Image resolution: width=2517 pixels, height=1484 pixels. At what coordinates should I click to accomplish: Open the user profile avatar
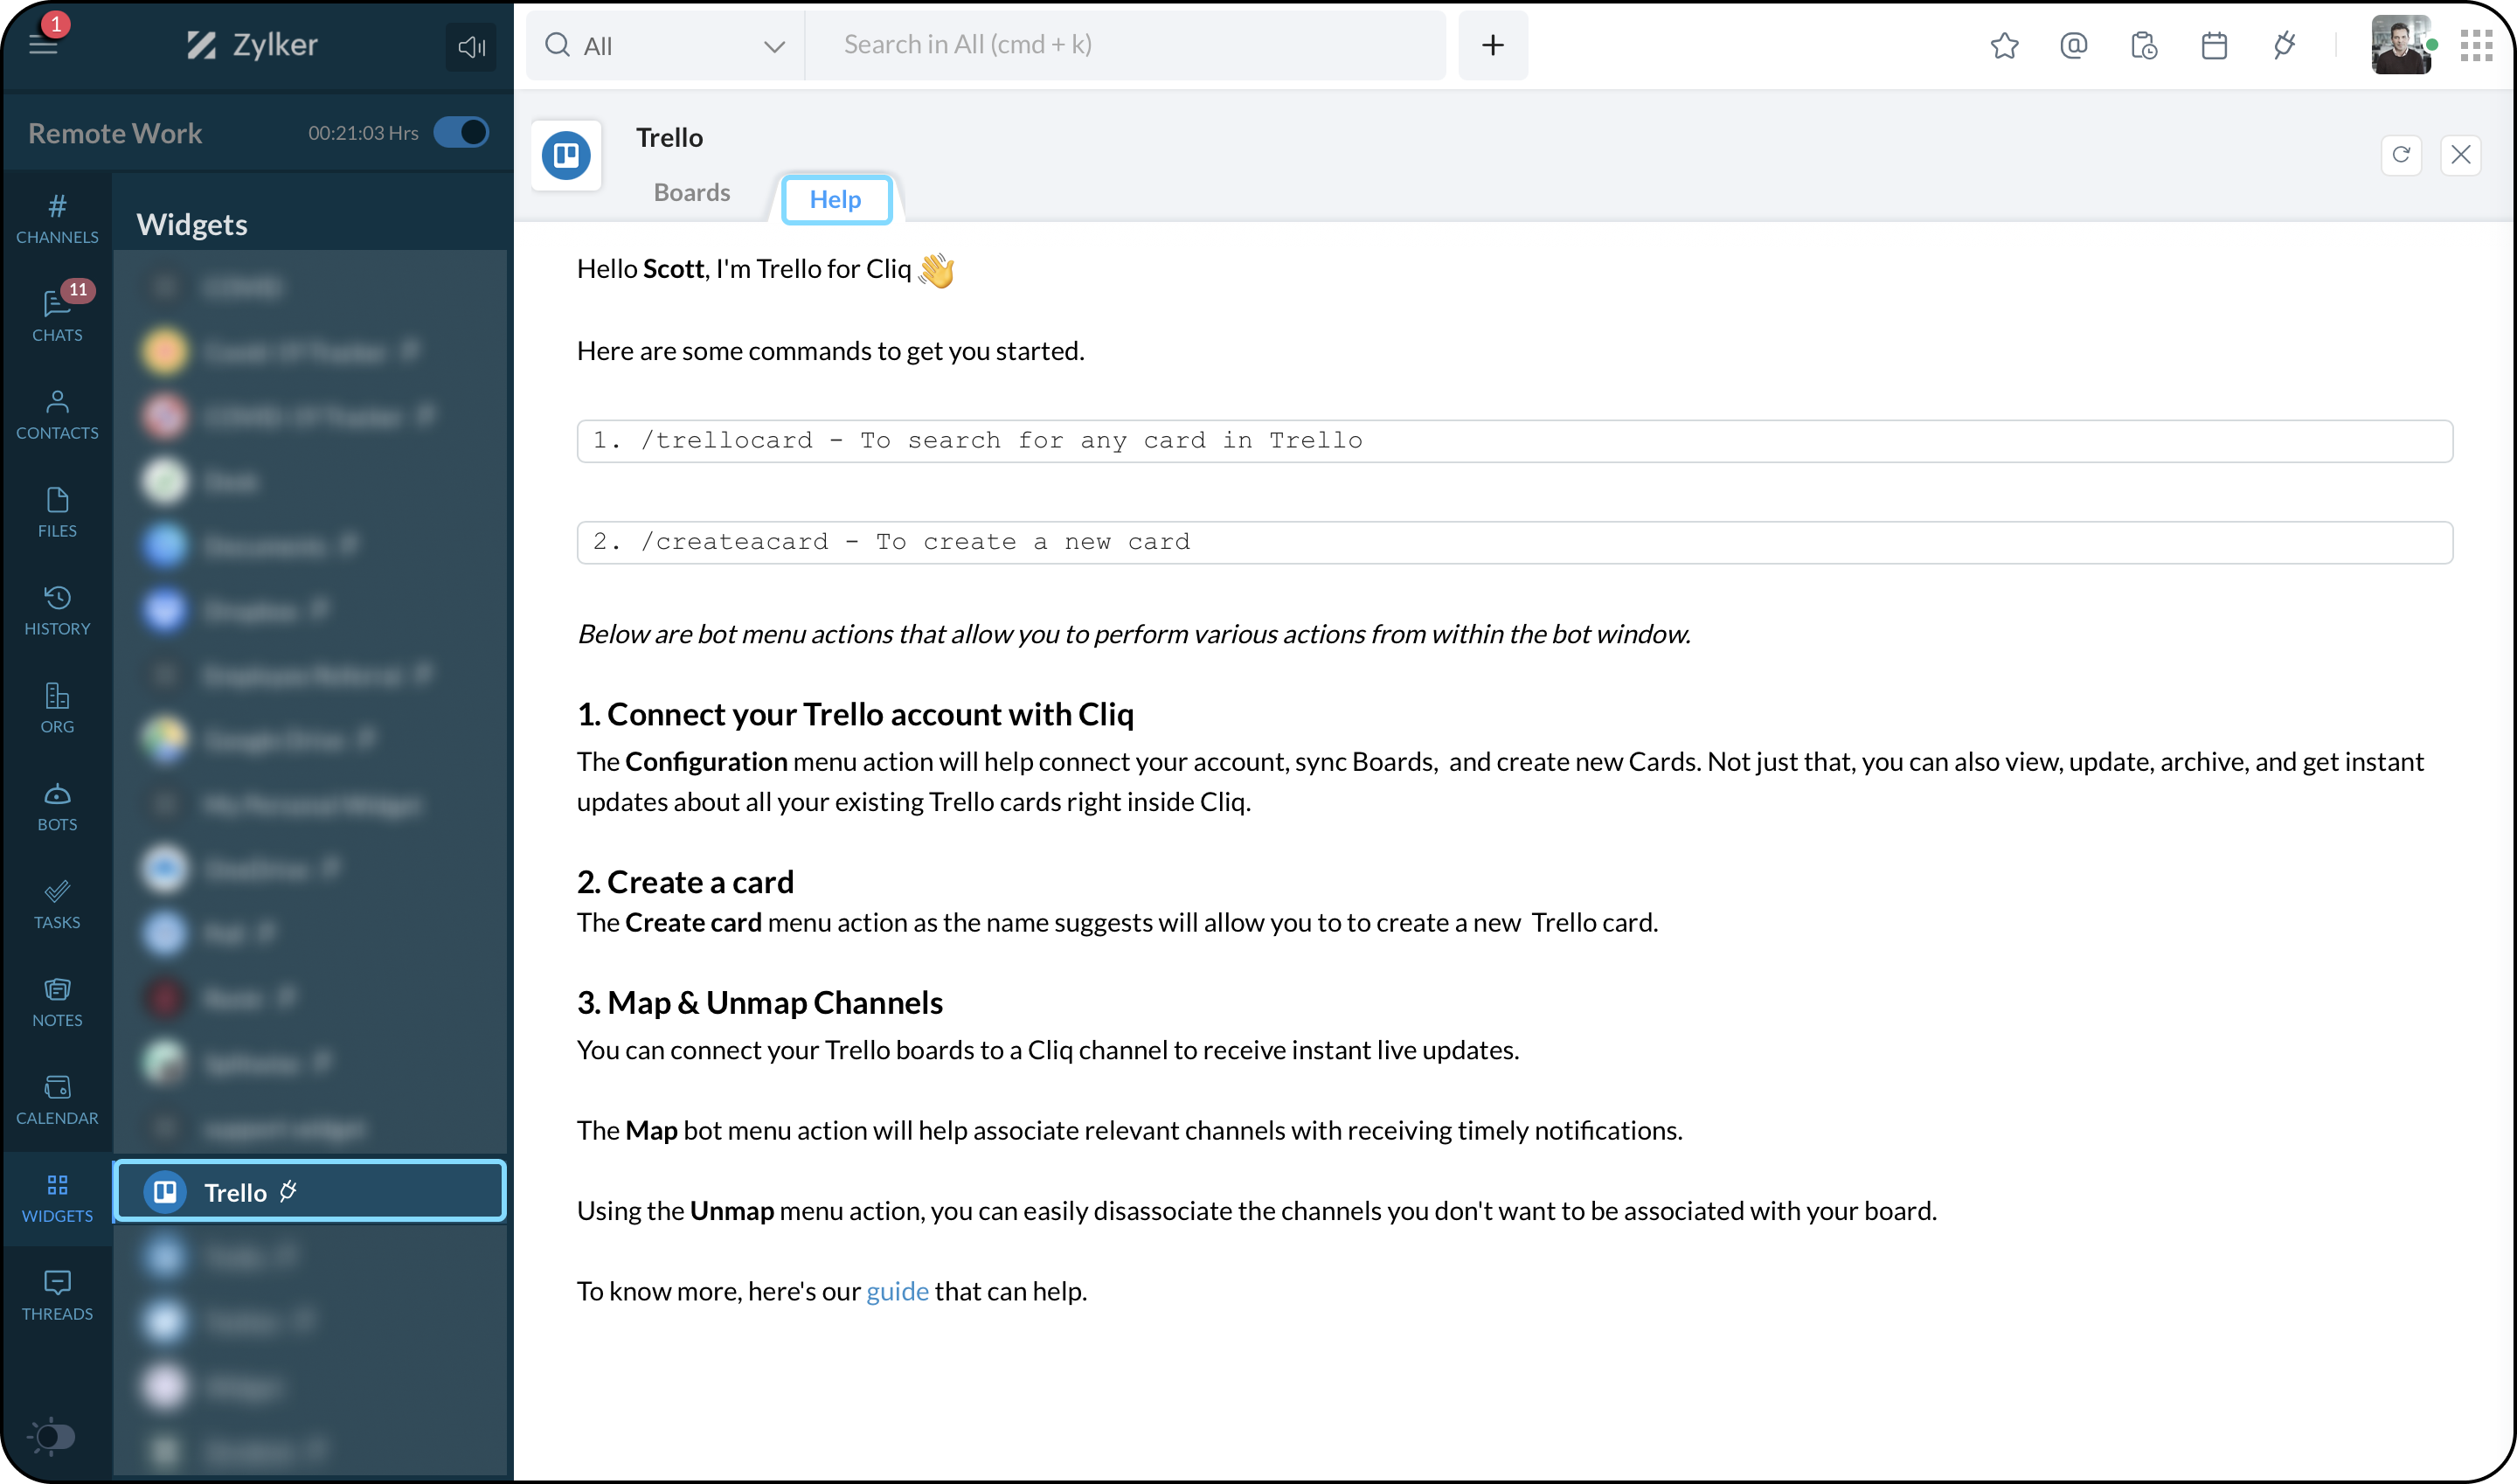[2401, 45]
